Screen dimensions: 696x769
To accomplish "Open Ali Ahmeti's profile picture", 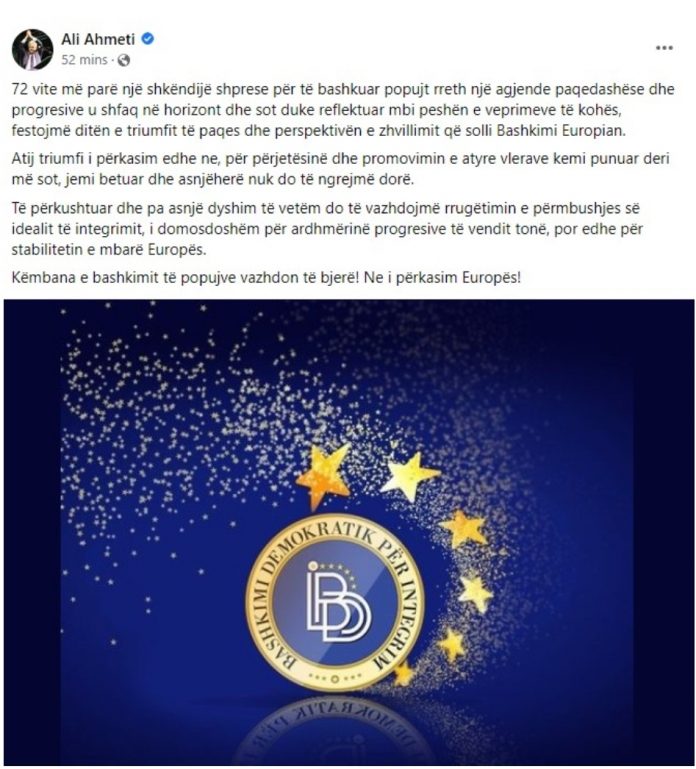I will coord(32,49).
